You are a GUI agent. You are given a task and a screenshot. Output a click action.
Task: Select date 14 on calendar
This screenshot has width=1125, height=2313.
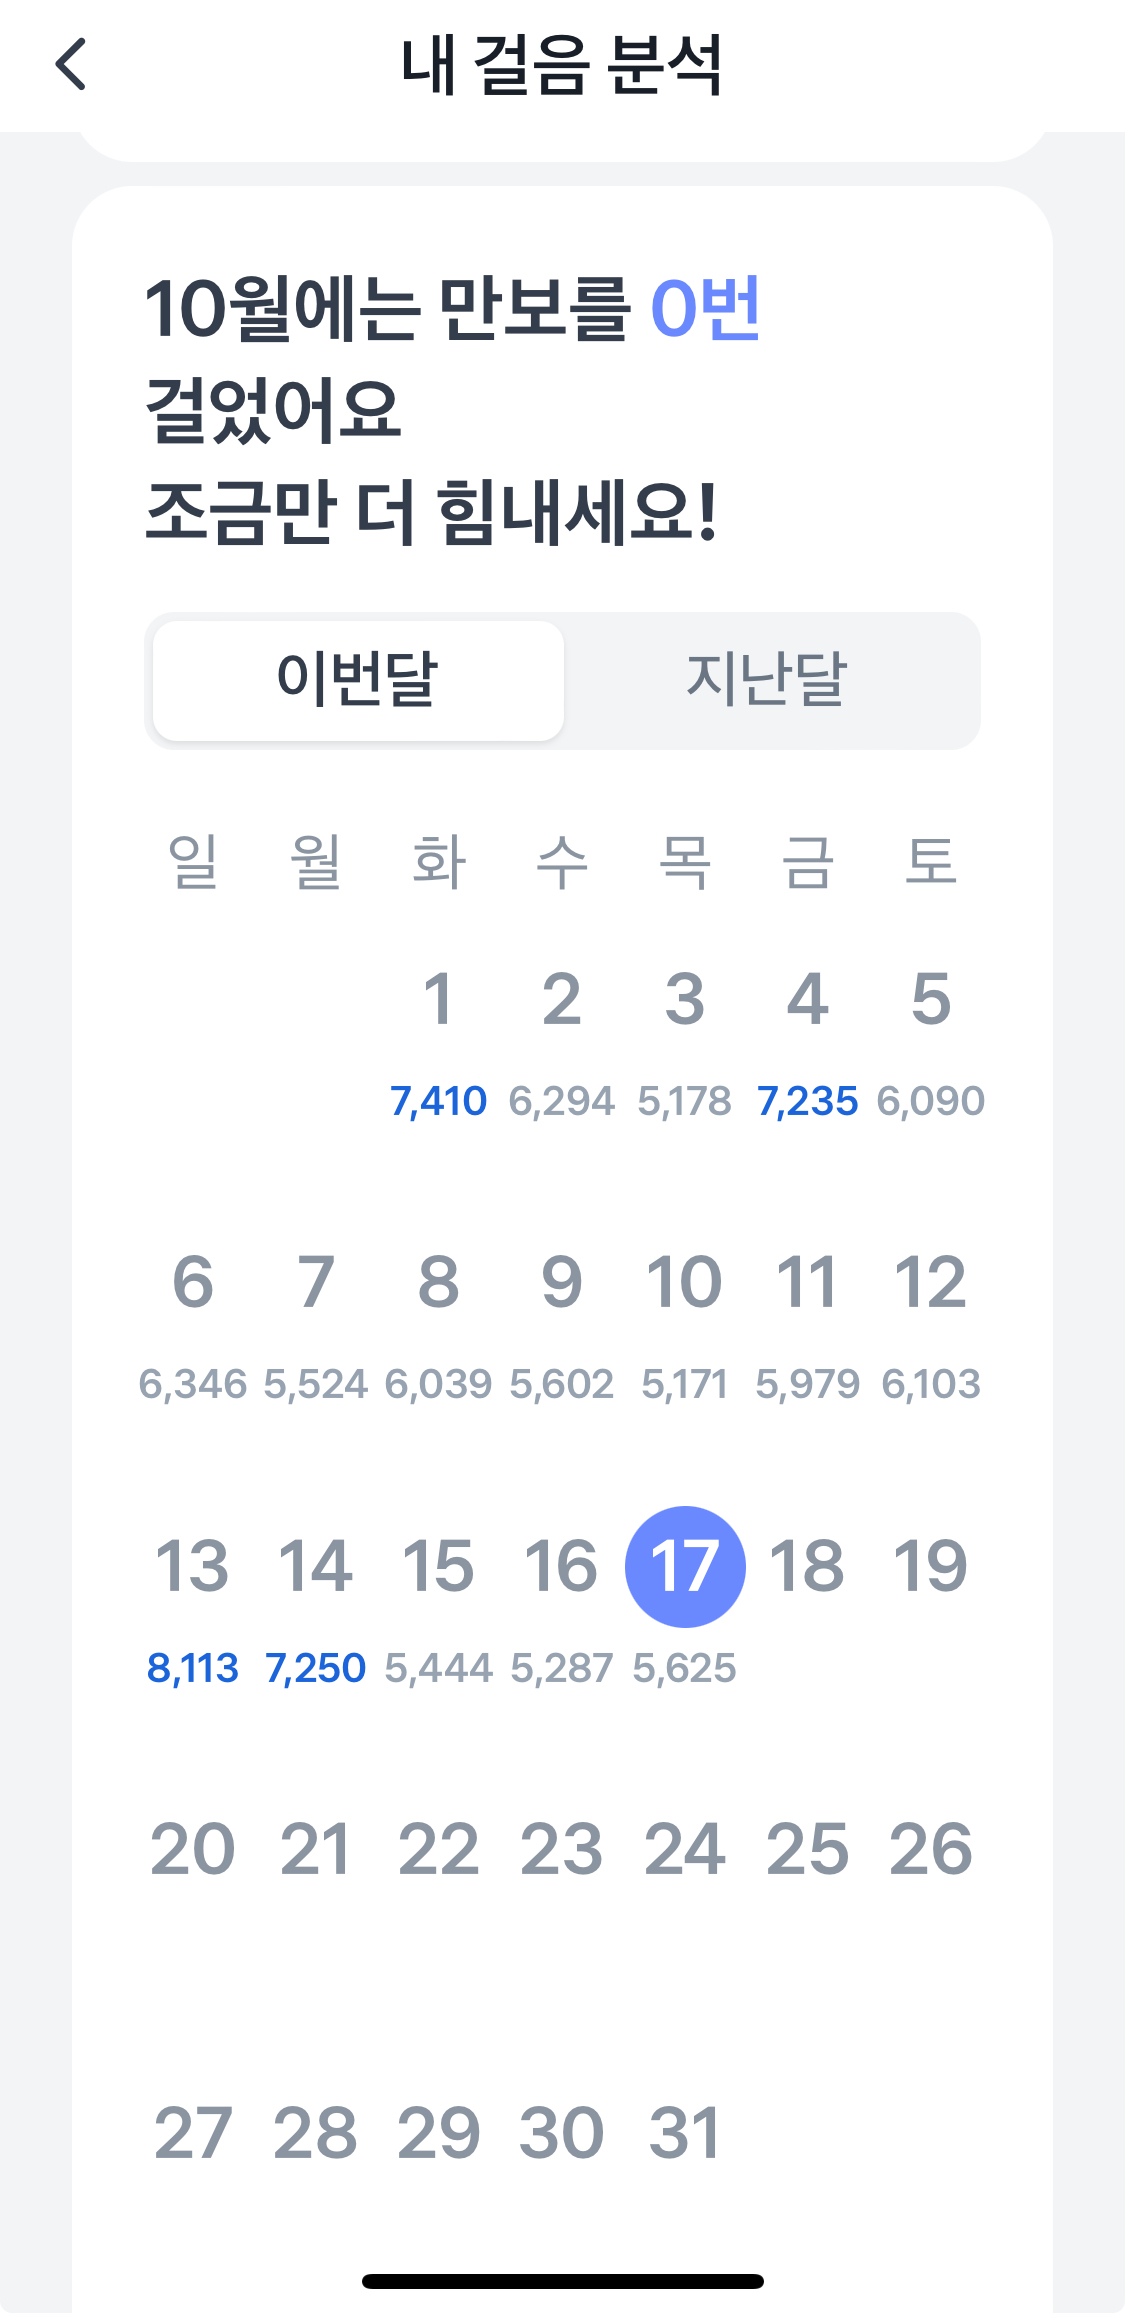click(315, 1566)
